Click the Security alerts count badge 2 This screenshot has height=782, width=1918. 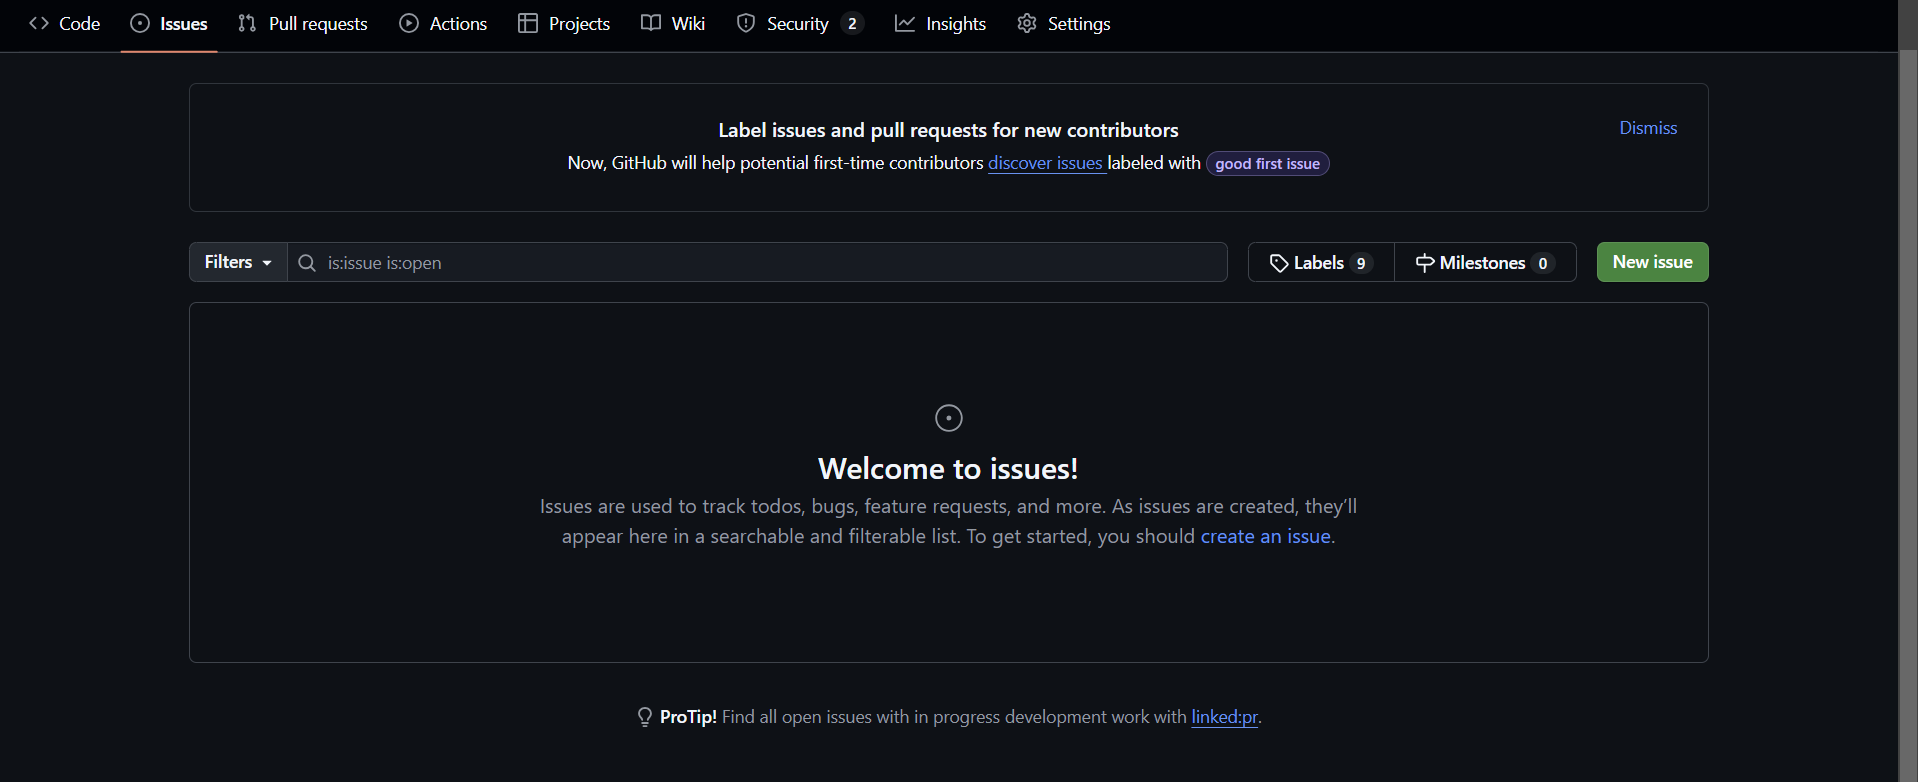coord(852,23)
